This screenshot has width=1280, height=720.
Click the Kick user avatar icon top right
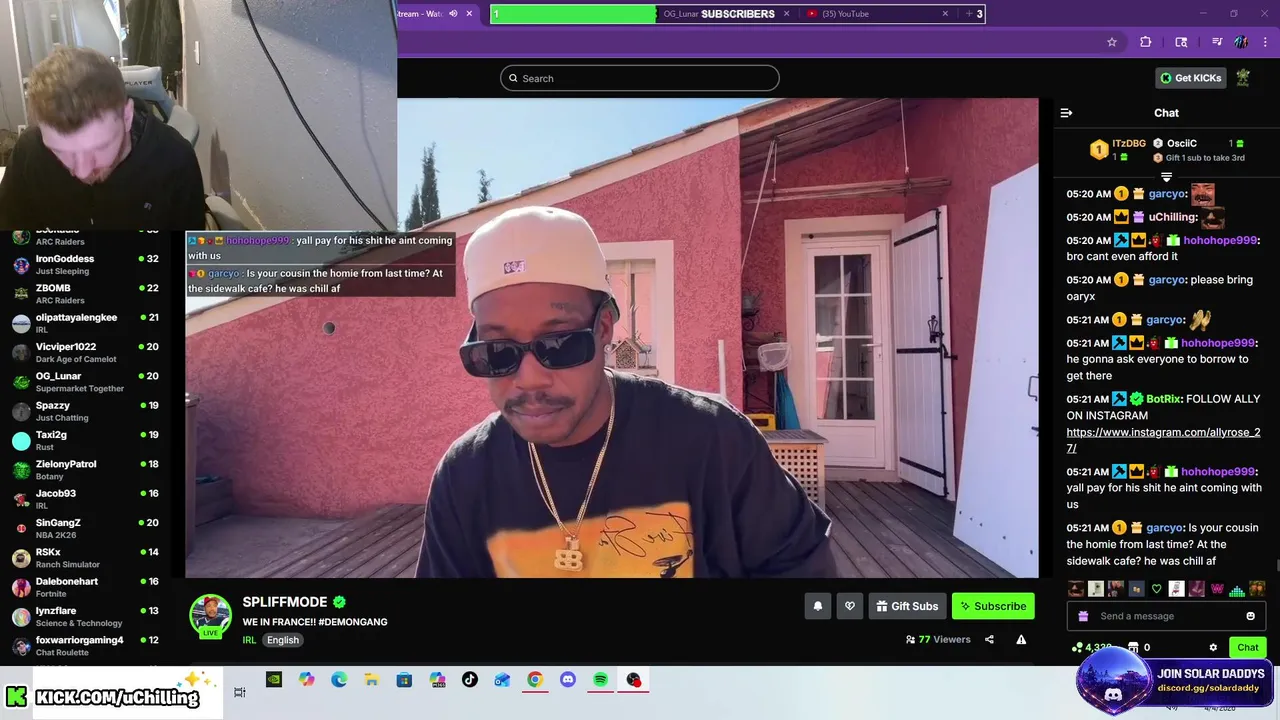pos(1243,78)
